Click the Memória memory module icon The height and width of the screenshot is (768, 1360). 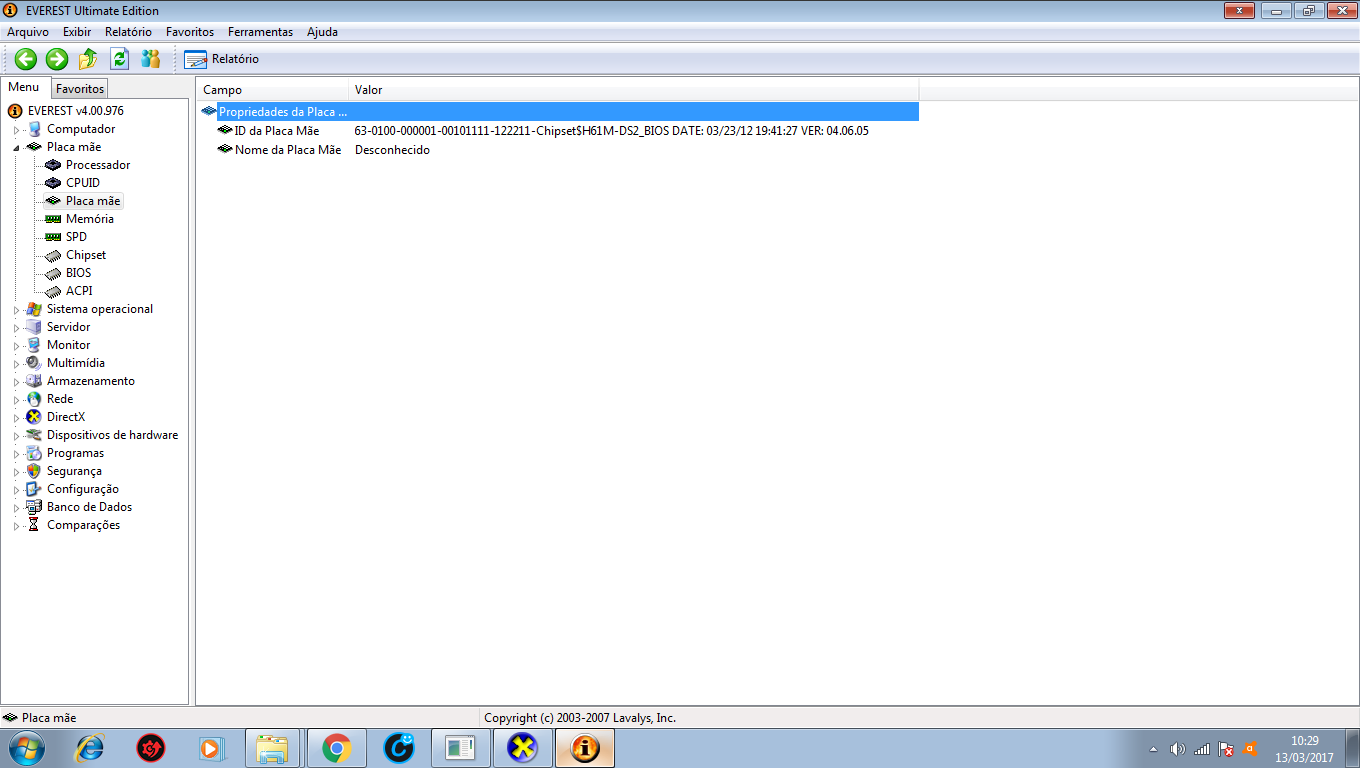[54, 219]
